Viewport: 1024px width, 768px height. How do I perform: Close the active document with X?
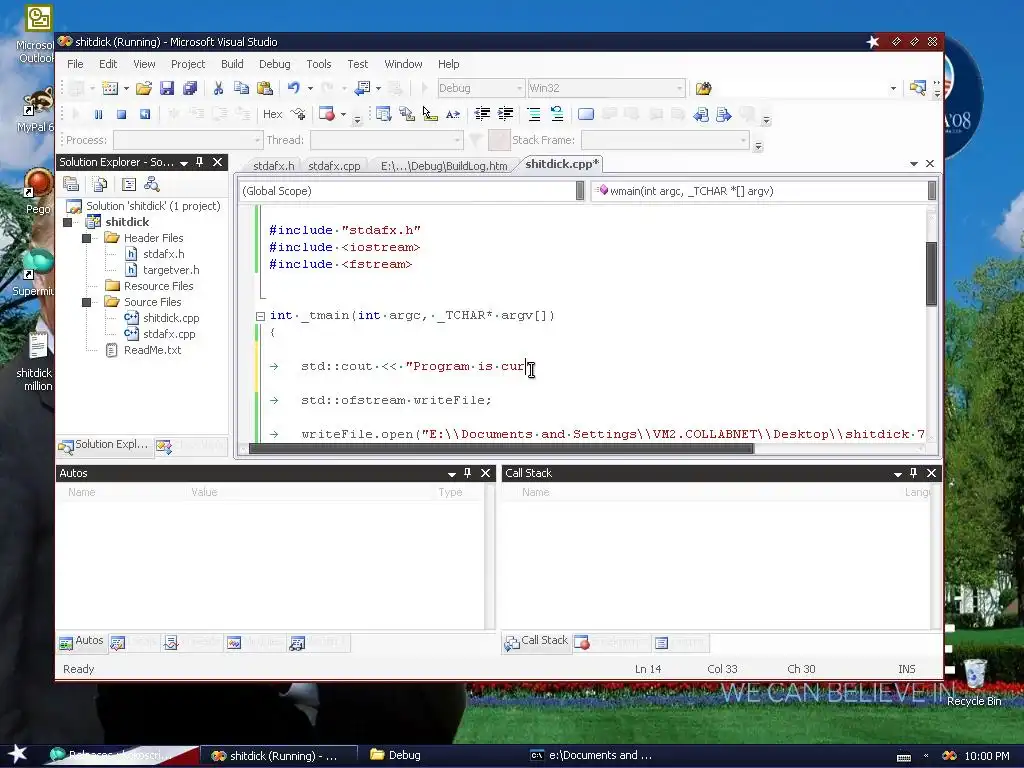930,163
